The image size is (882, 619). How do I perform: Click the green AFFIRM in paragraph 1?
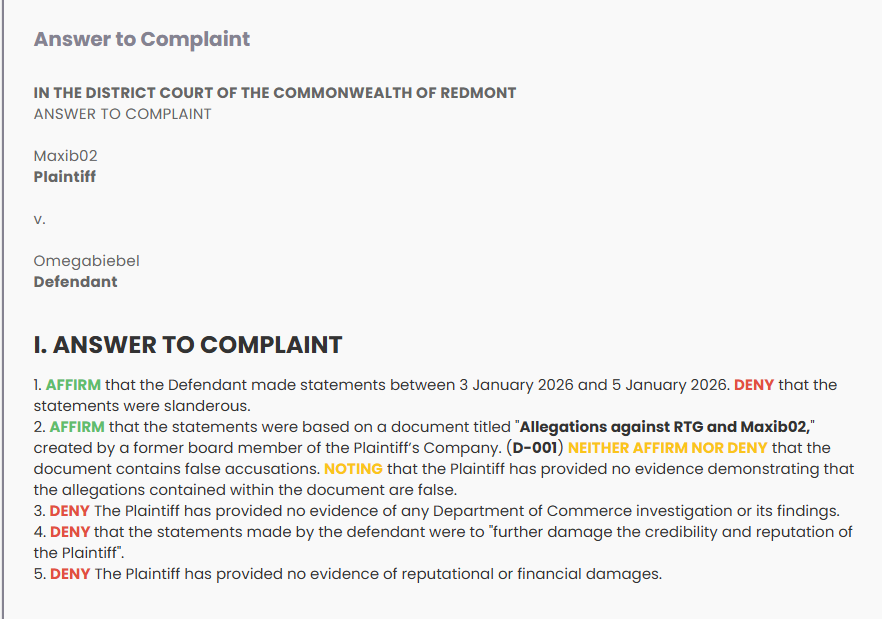pyautogui.click(x=74, y=385)
